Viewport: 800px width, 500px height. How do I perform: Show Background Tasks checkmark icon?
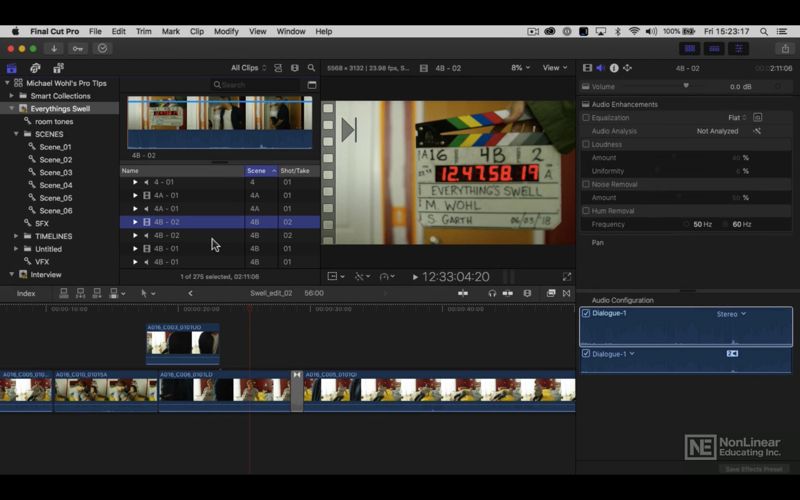[x=103, y=48]
